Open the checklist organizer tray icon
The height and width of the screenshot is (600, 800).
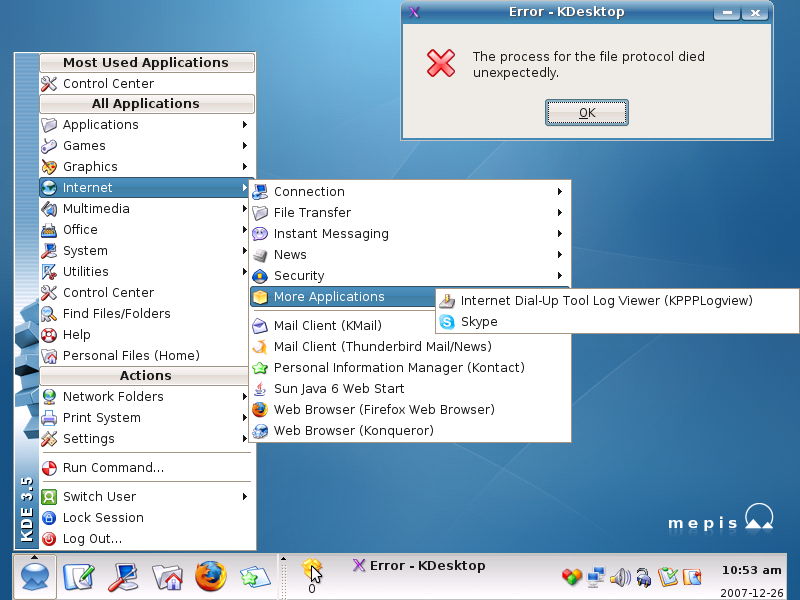[x=667, y=577]
